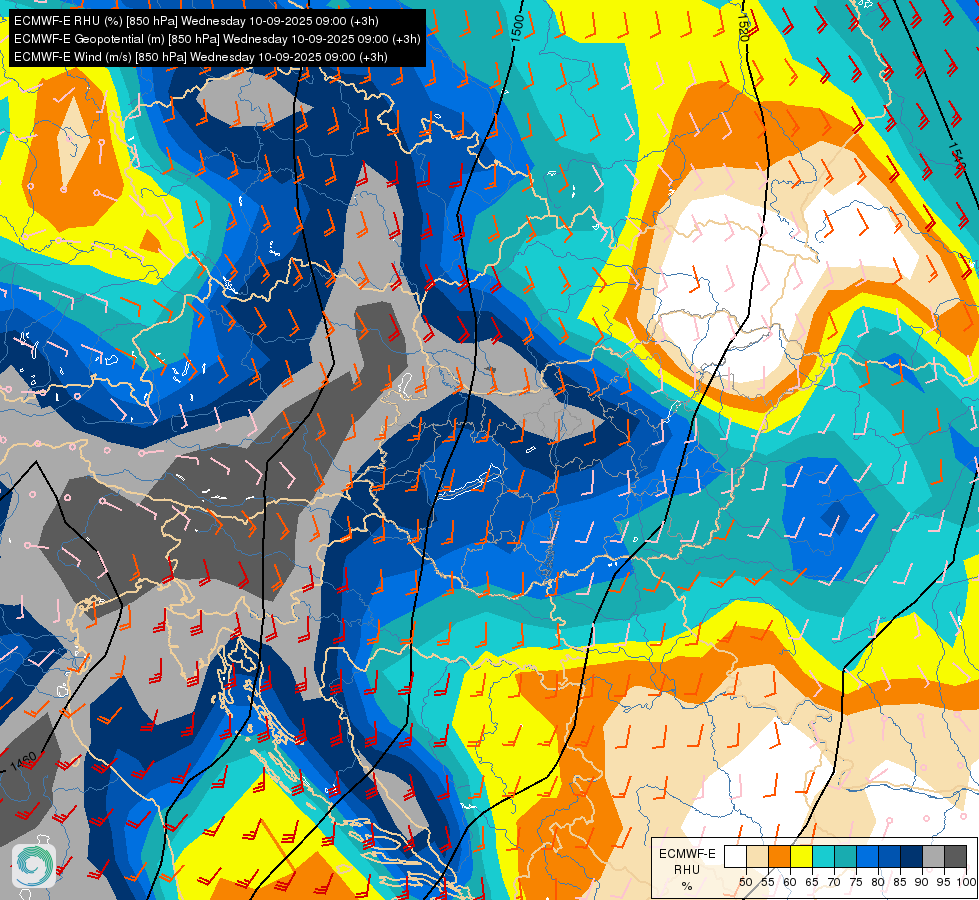Viewport: 979px width, 900px height.
Task: Click the navy 85-90 legend swatch
Action: click(x=911, y=856)
